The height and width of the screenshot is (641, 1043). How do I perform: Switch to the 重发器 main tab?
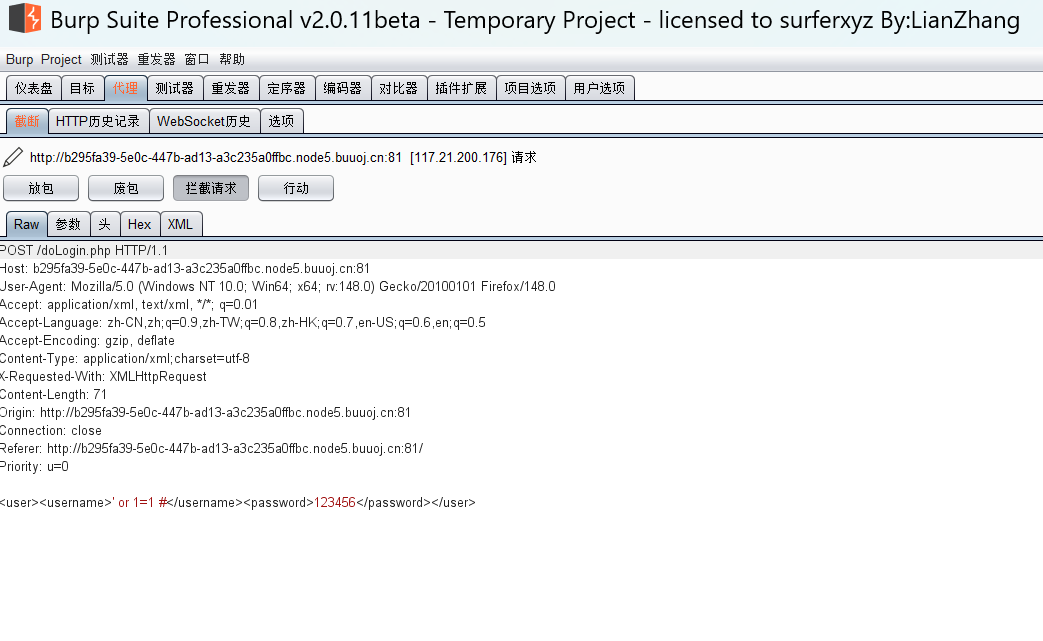pyautogui.click(x=231, y=88)
